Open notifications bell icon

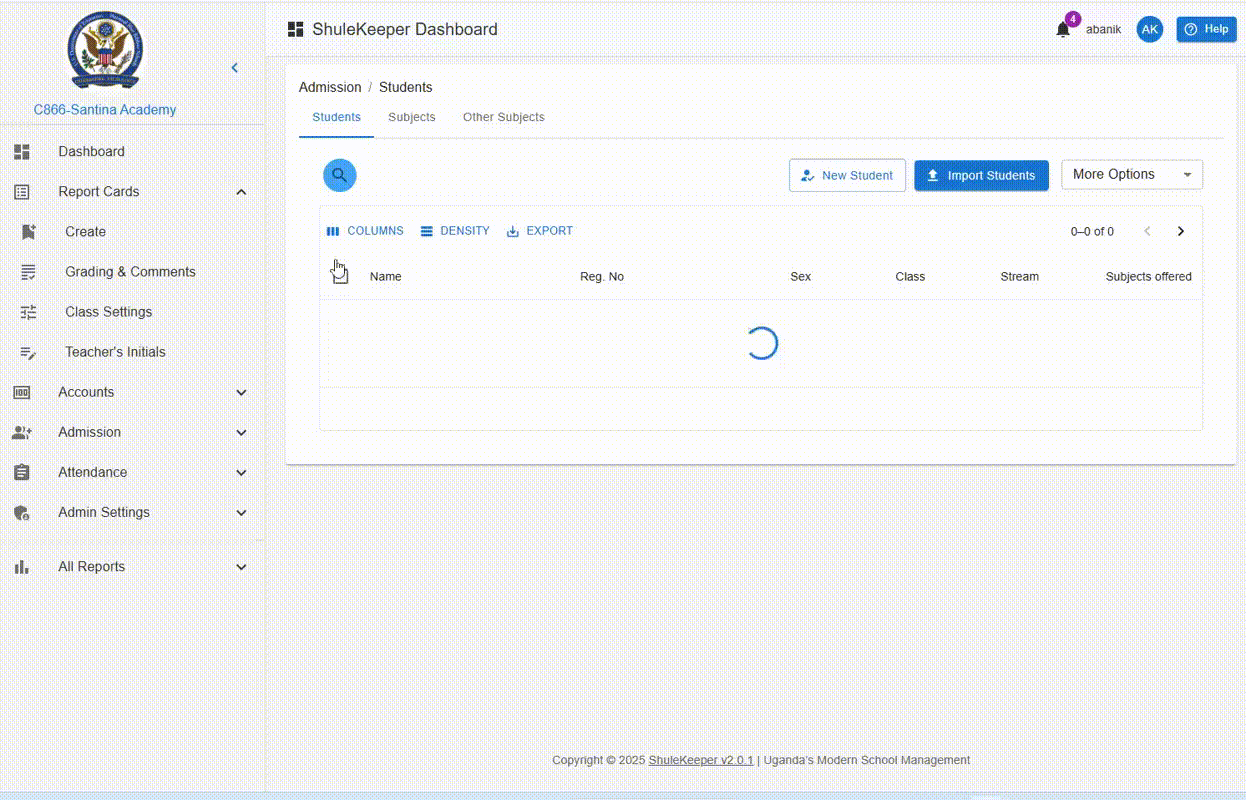point(1063,30)
